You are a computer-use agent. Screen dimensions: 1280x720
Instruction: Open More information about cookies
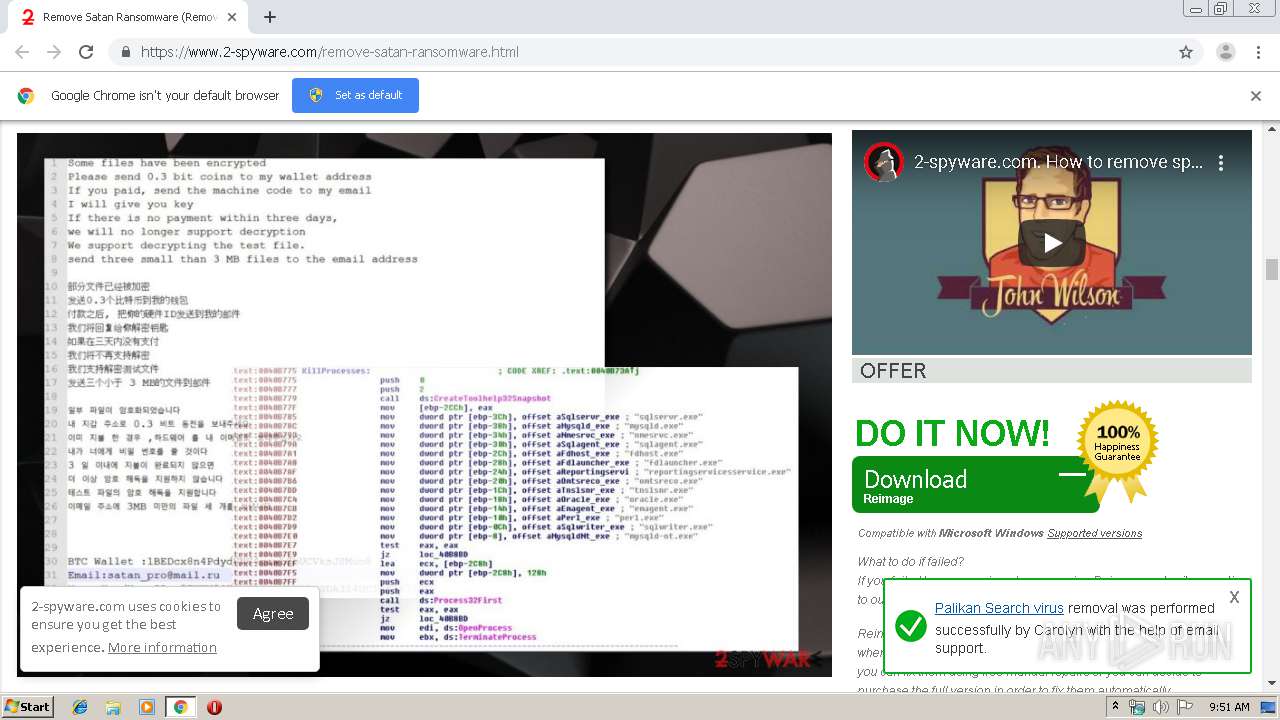[162, 648]
